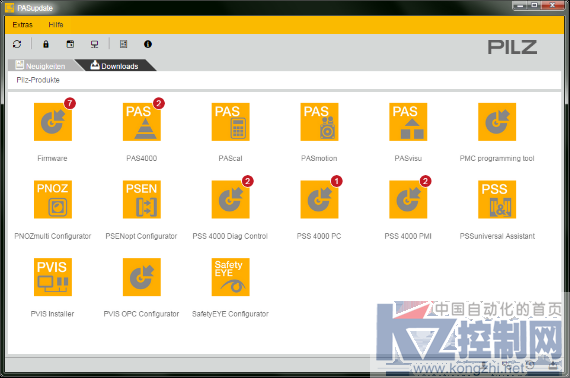Screen dimensions: 570x378
Task: Click the list view toolbar icon
Action: click(x=124, y=44)
